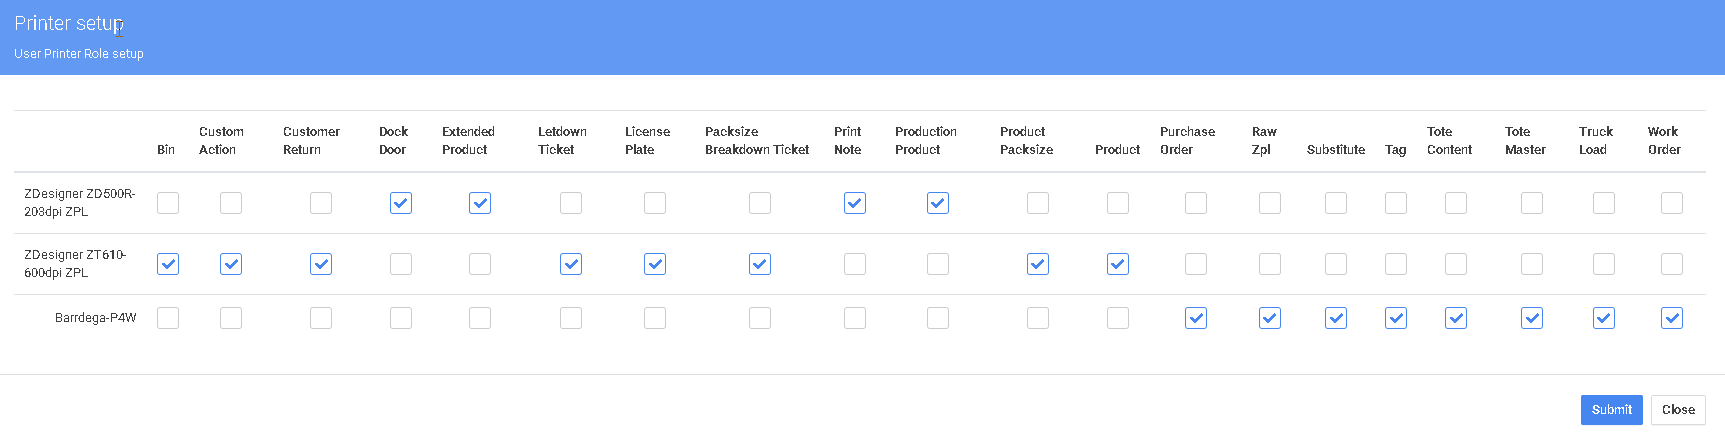Check Truck Load for ZD500R printer
This screenshot has width=1725, height=443.
1604,203
